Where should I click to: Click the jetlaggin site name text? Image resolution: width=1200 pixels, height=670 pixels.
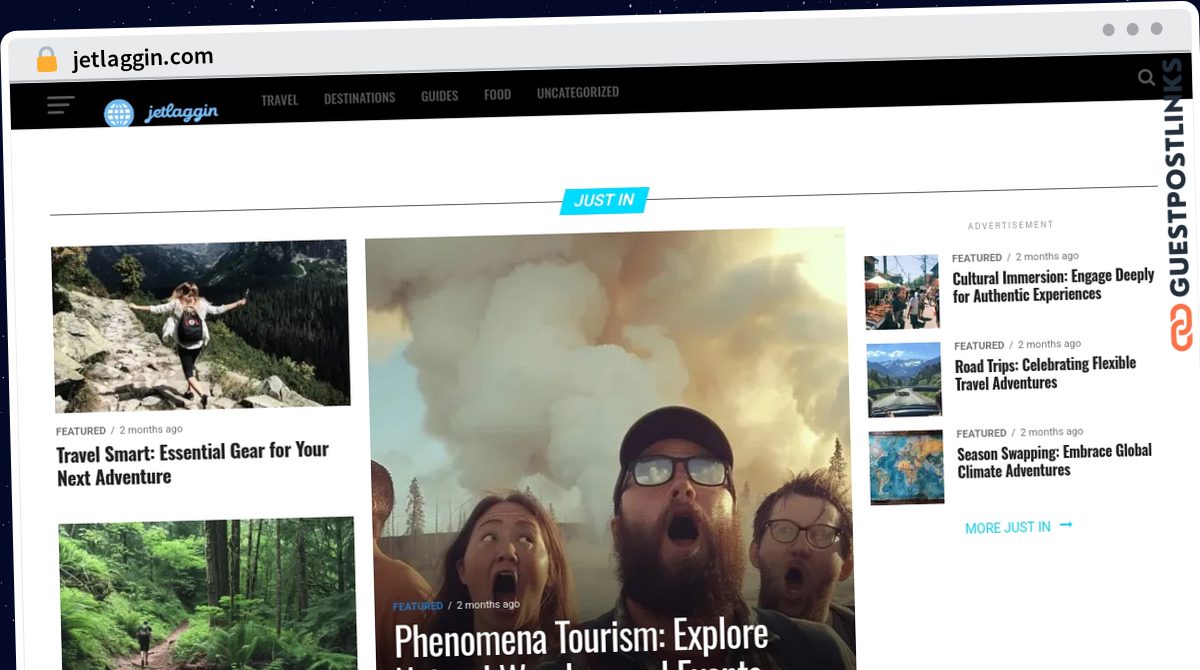tap(181, 112)
